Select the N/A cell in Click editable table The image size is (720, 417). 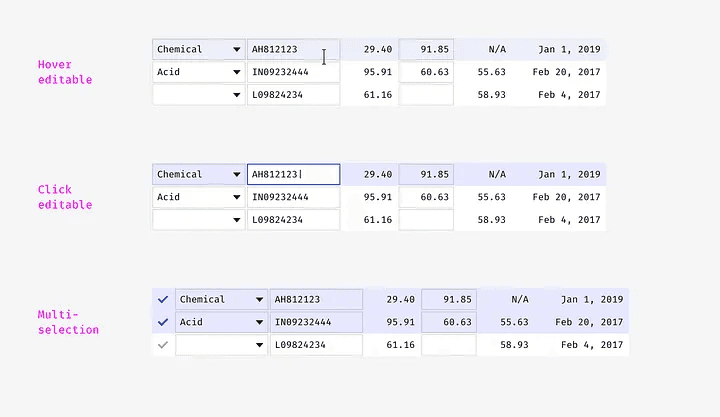pyautogui.click(x=497, y=175)
